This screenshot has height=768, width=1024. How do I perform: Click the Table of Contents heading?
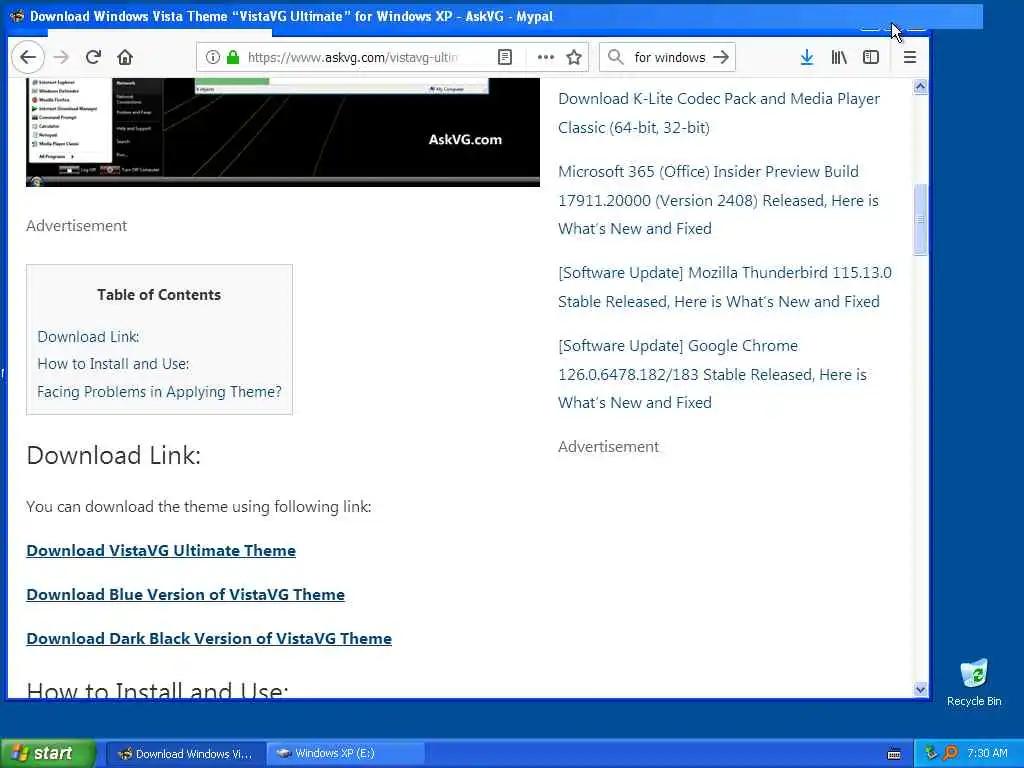click(x=159, y=295)
